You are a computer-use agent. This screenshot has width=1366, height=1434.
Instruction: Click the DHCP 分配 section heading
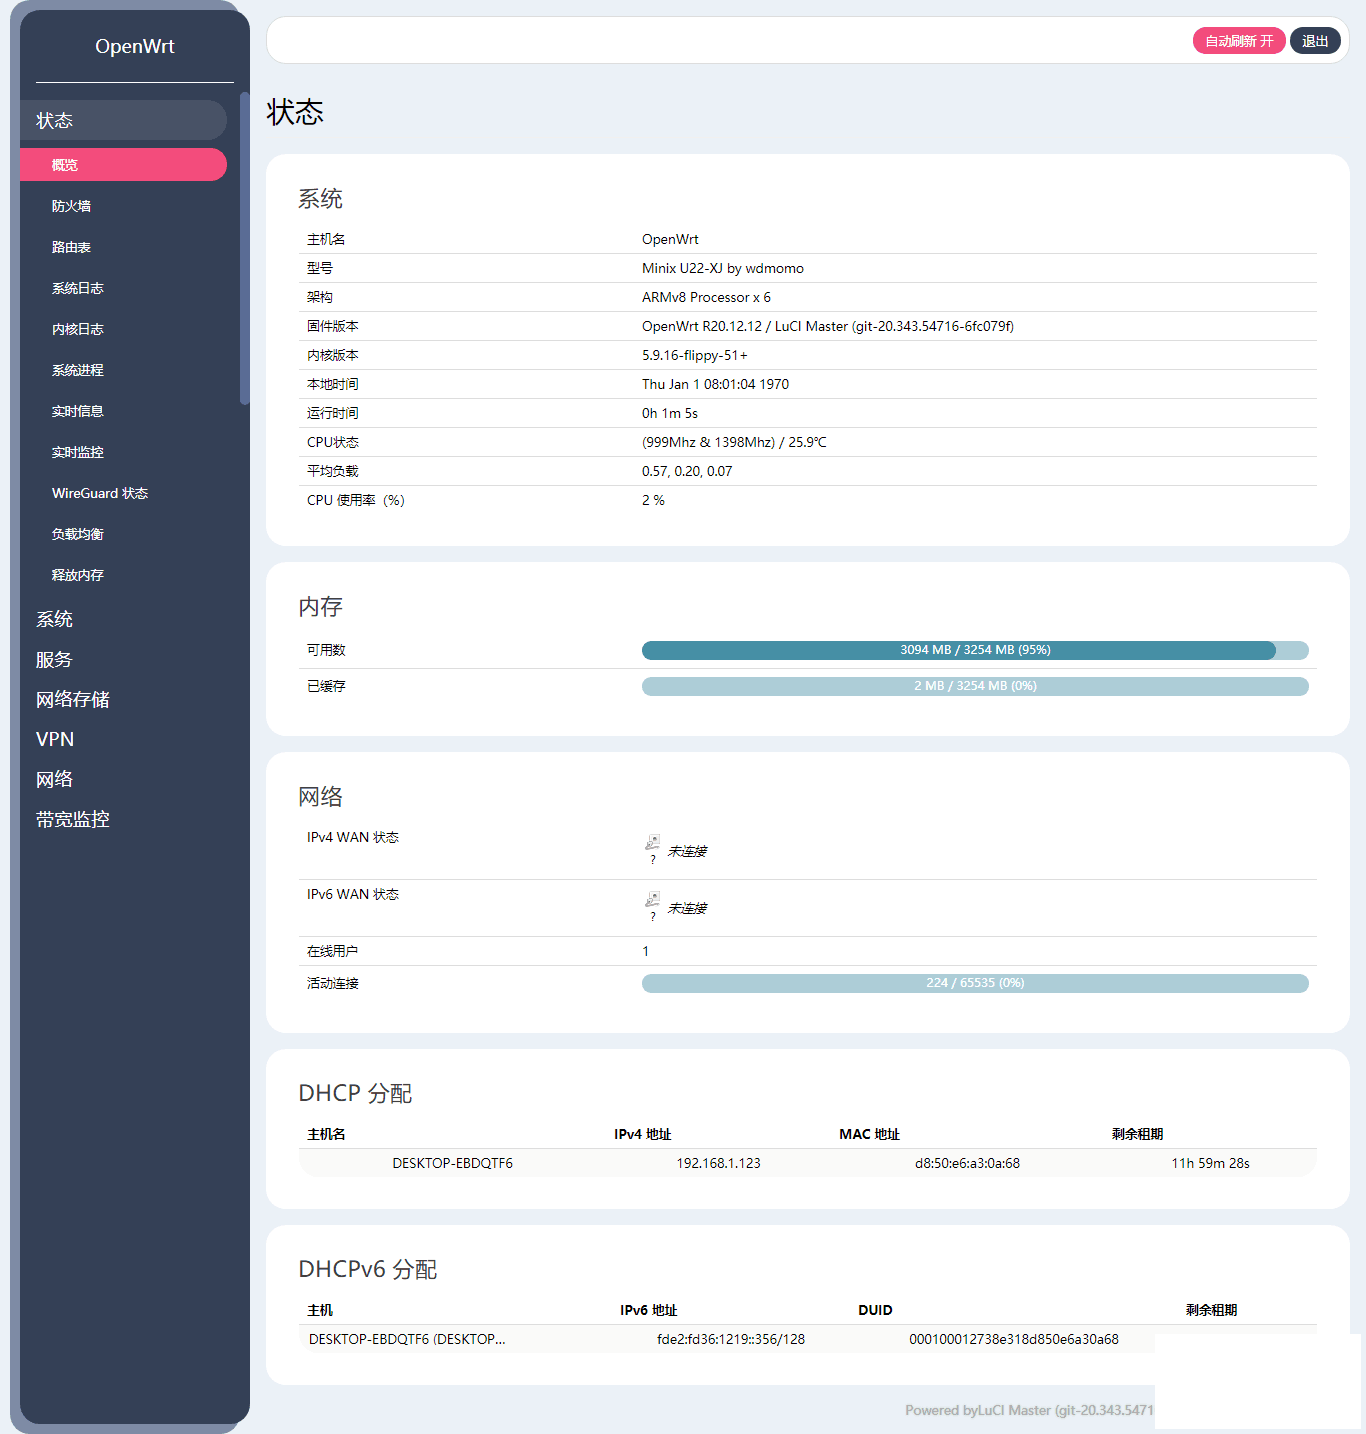click(x=355, y=1093)
